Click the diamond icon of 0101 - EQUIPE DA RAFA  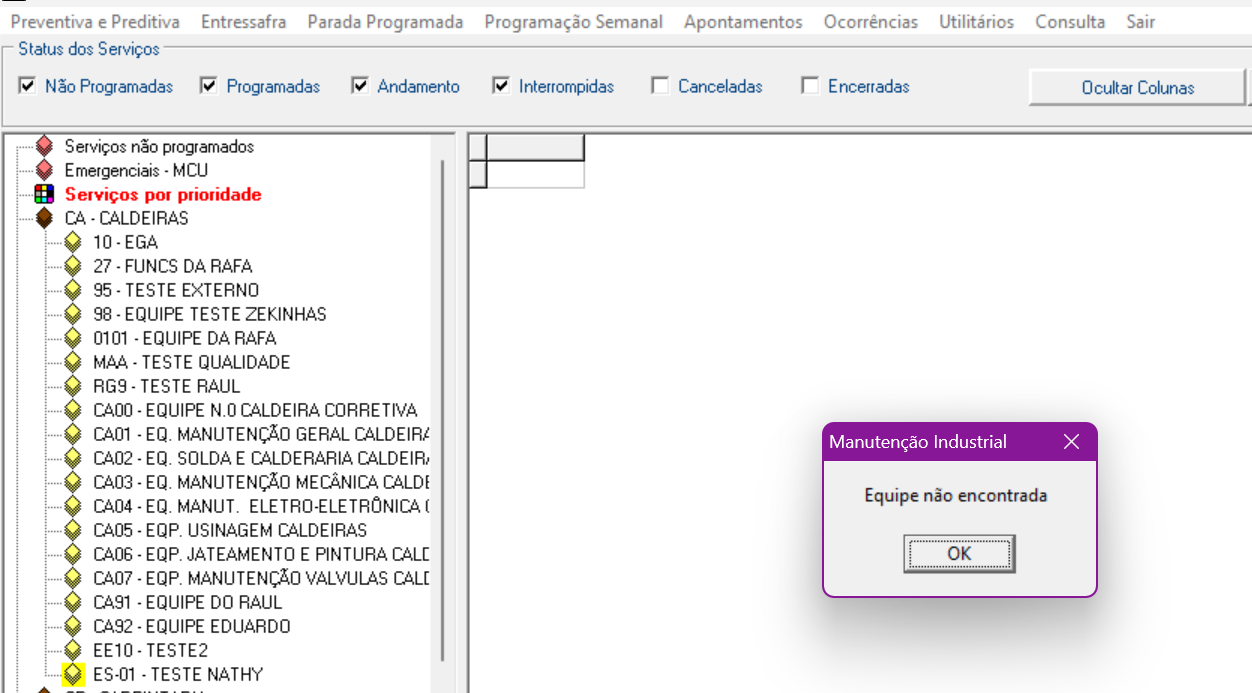coord(72,338)
